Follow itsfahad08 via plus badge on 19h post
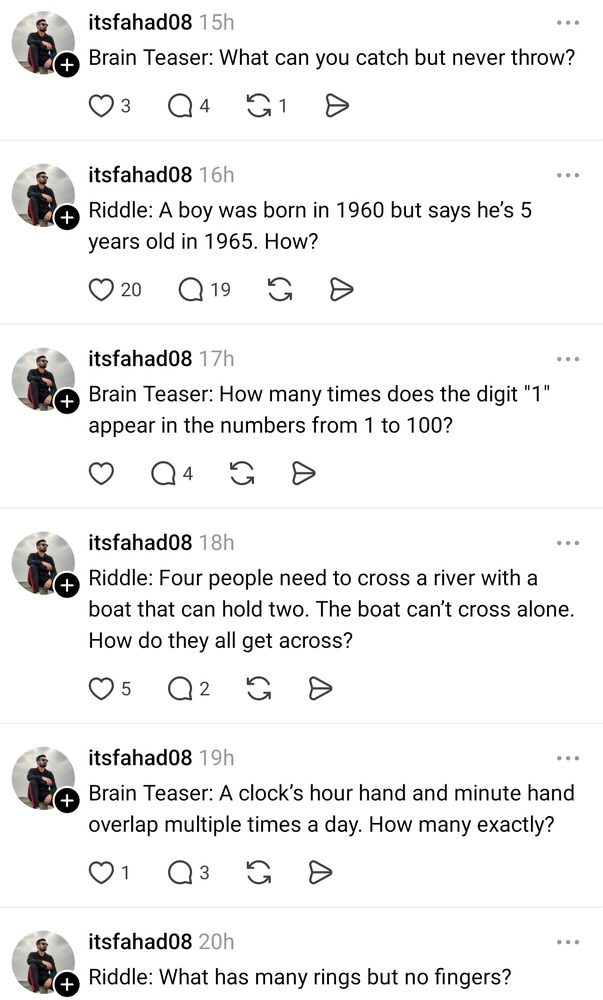 pos(66,801)
